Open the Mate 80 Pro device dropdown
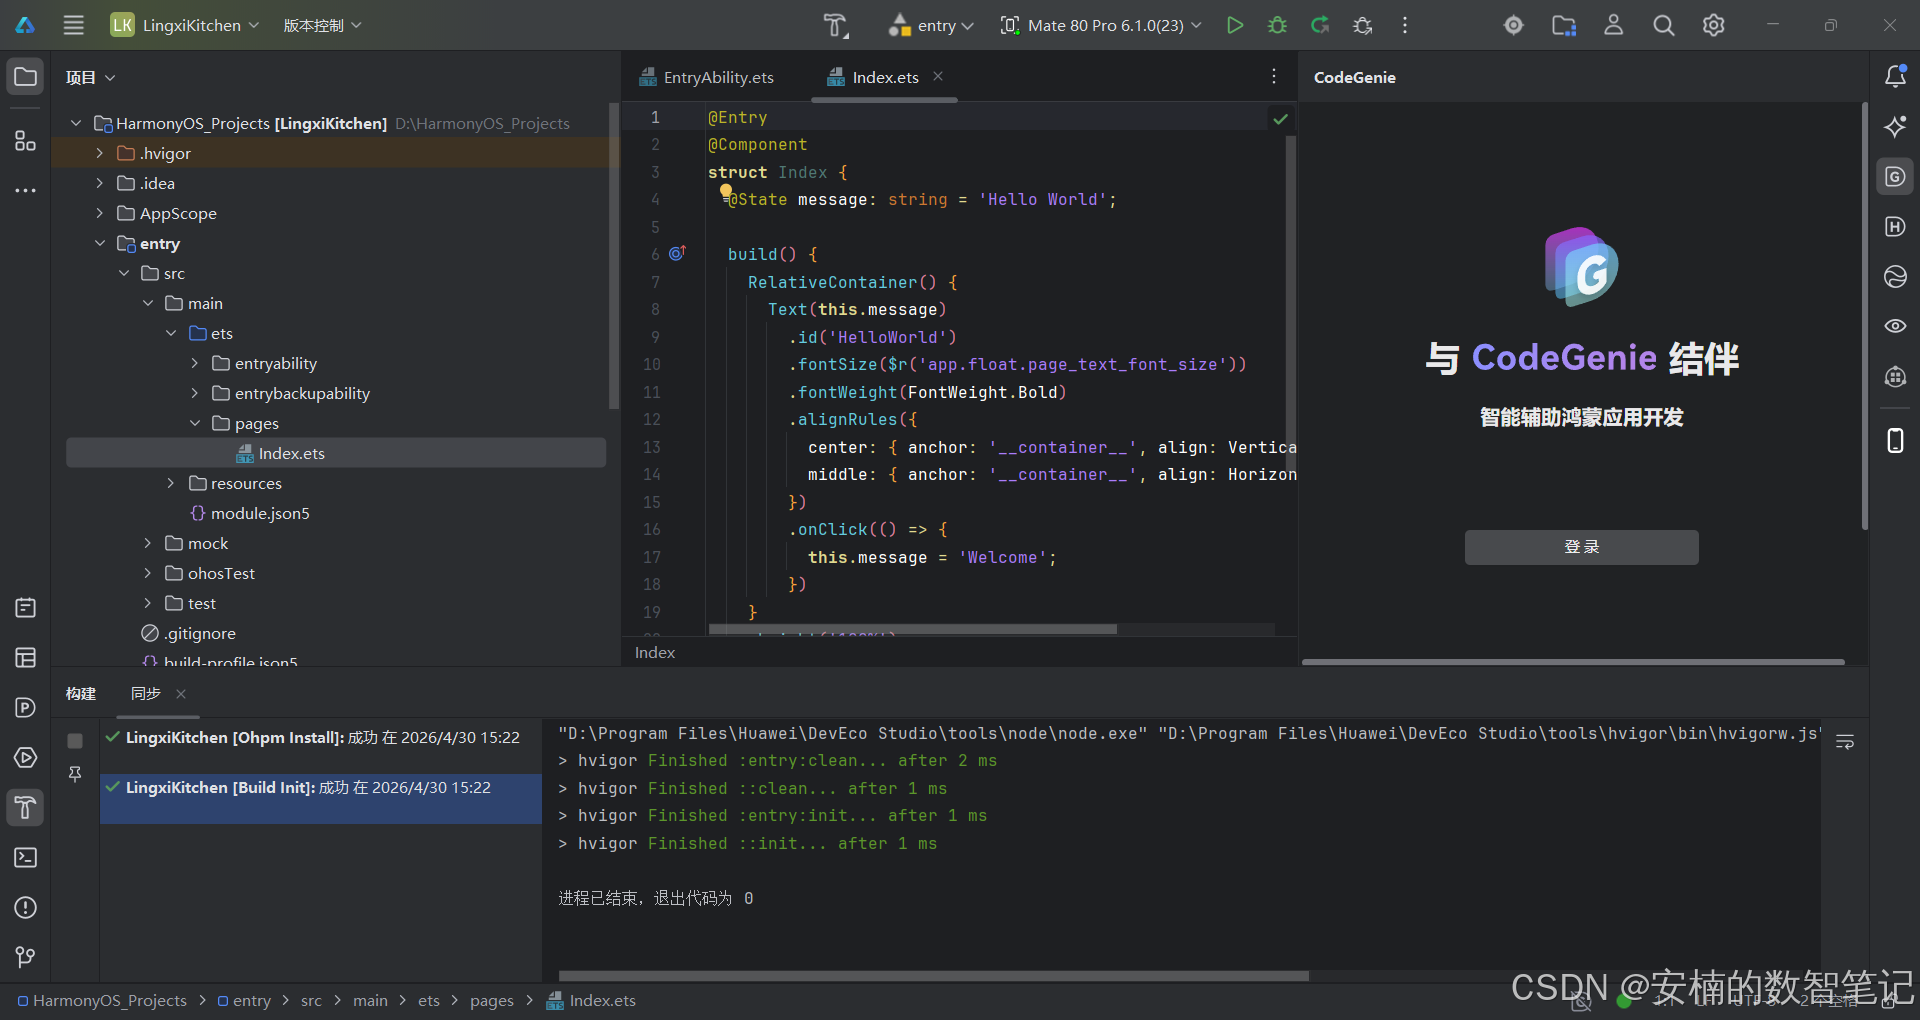1920x1020 pixels. (1101, 25)
